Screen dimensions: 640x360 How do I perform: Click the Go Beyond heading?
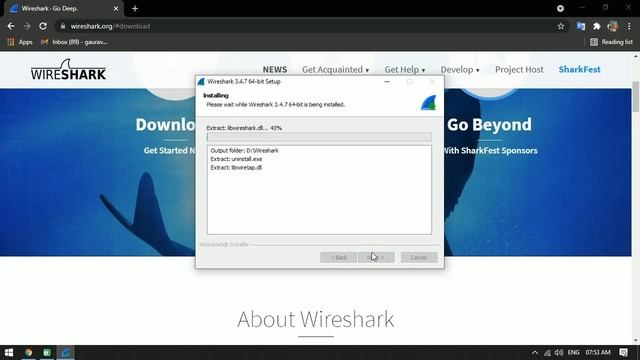point(489,124)
